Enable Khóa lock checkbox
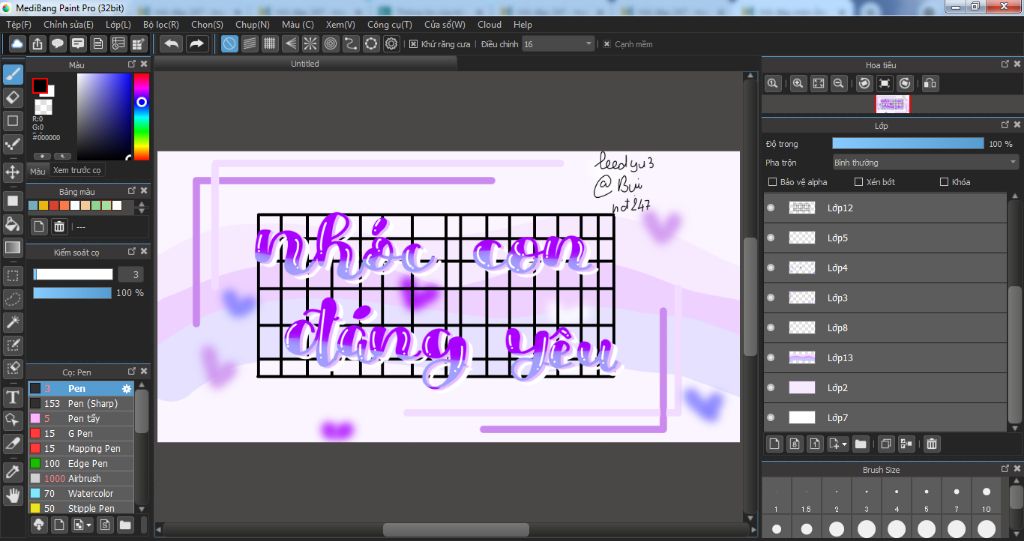The height and width of the screenshot is (541, 1024). [x=944, y=182]
